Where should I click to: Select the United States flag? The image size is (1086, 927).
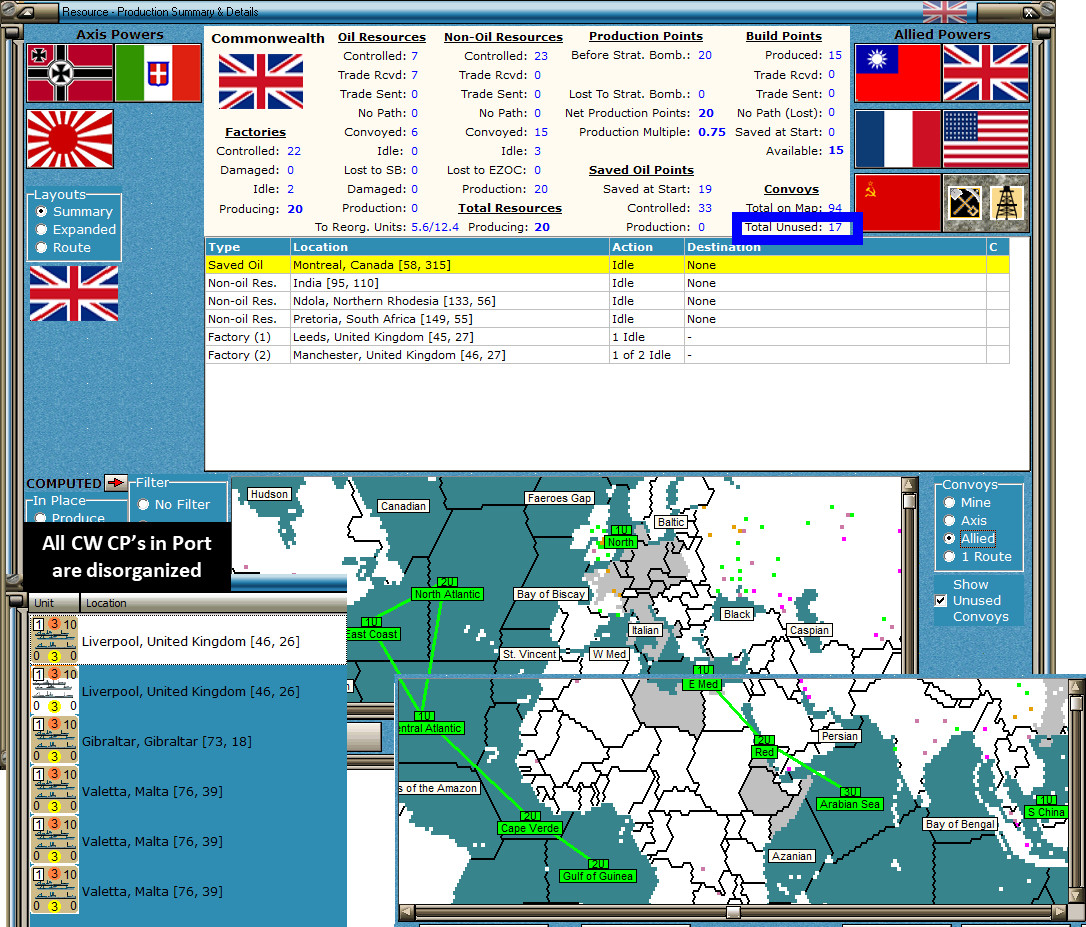(986, 139)
